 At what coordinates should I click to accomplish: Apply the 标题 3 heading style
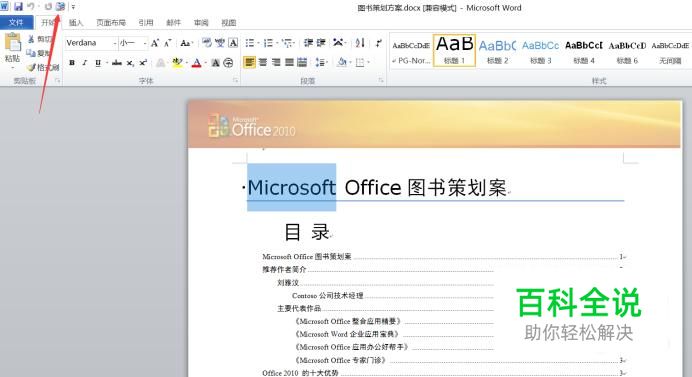click(540, 50)
